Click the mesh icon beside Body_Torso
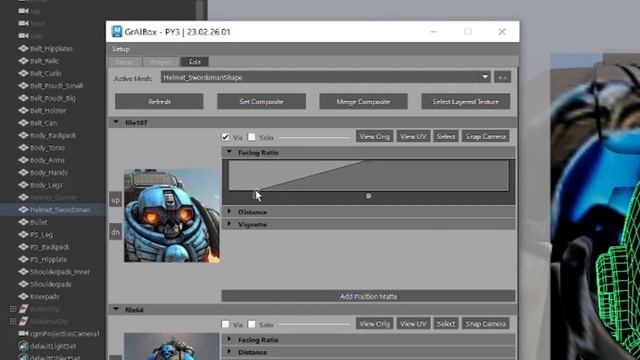 point(23,148)
